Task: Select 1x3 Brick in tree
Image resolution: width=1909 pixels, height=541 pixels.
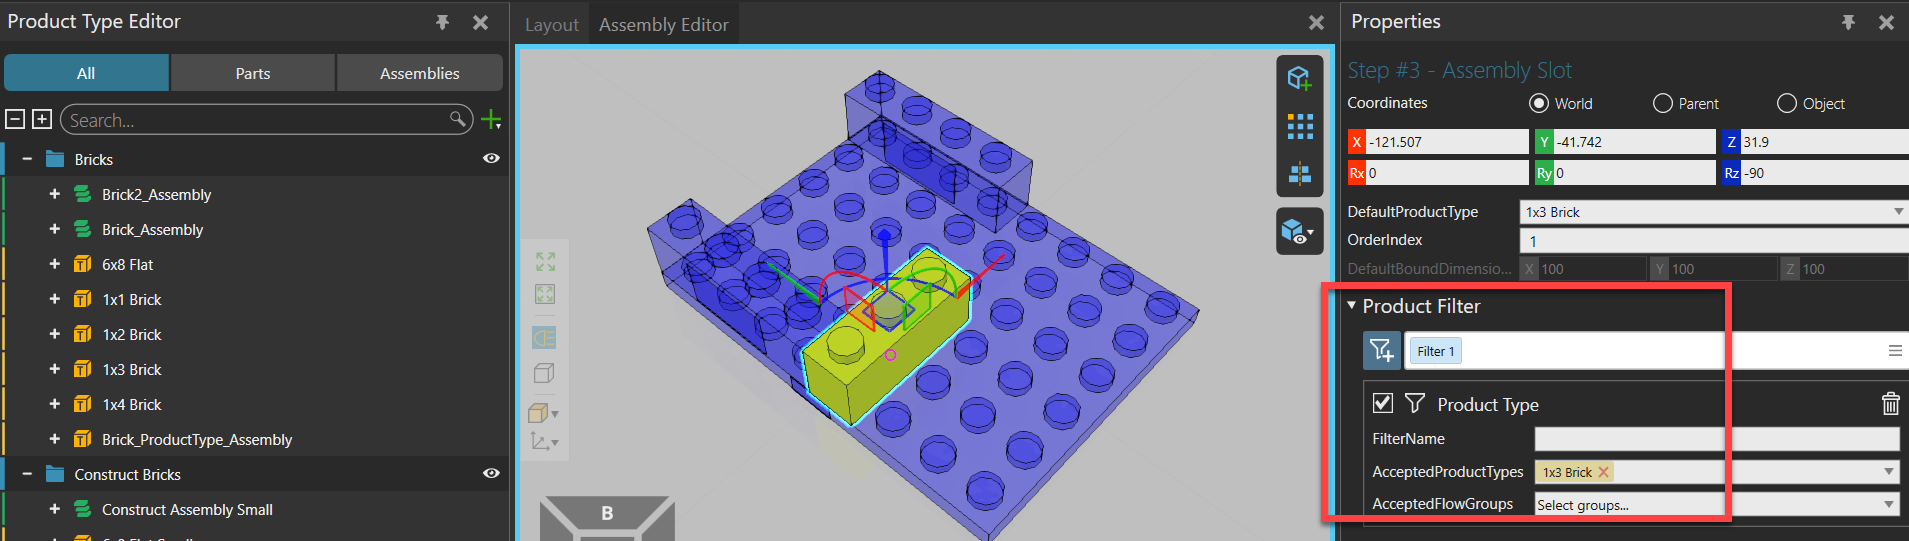Action: click(x=131, y=369)
